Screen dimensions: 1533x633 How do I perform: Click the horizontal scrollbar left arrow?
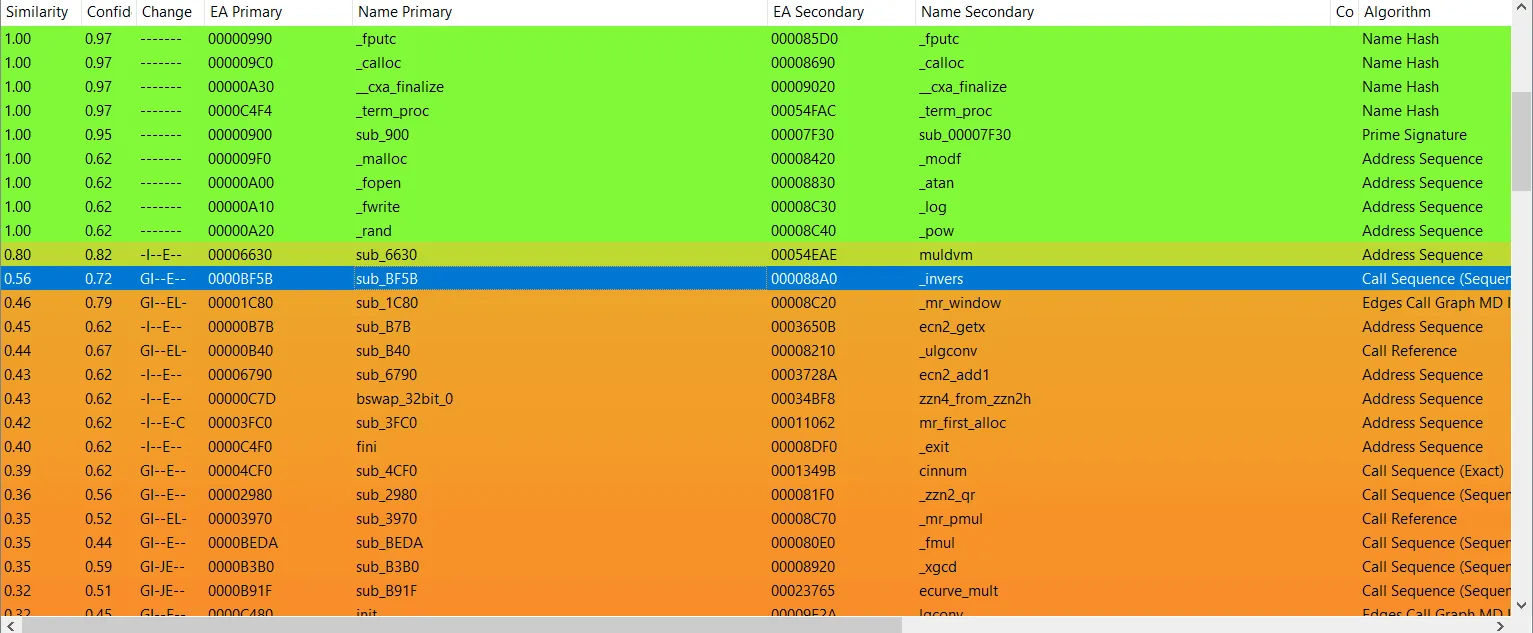tap(9, 625)
